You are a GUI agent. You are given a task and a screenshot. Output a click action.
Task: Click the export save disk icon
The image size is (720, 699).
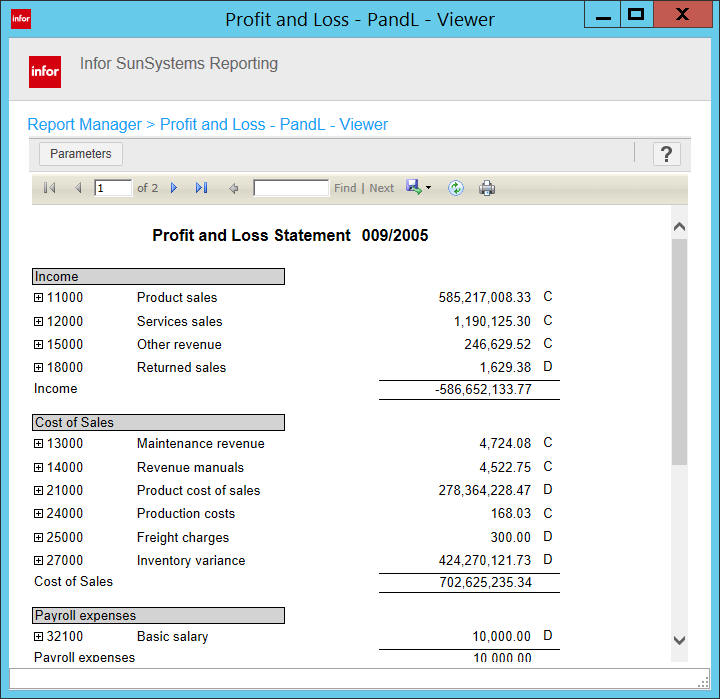click(414, 187)
